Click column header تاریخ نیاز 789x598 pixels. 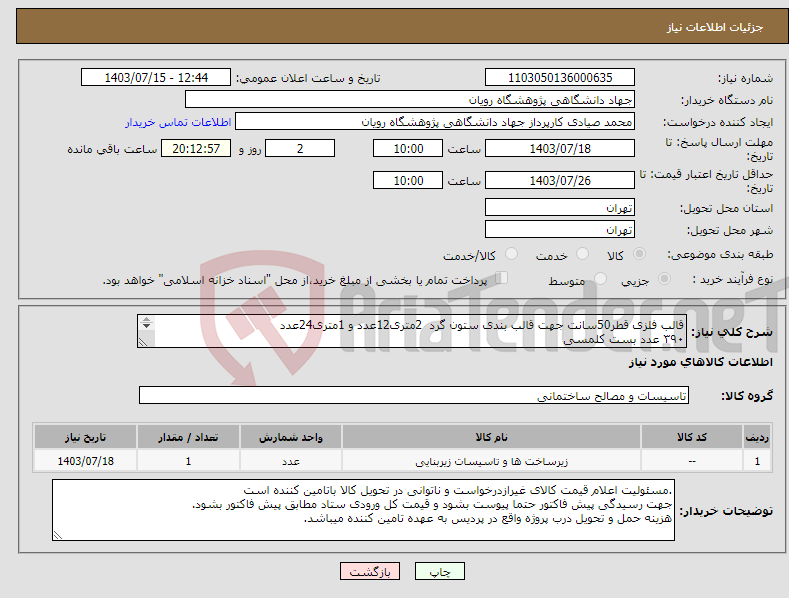click(86, 437)
